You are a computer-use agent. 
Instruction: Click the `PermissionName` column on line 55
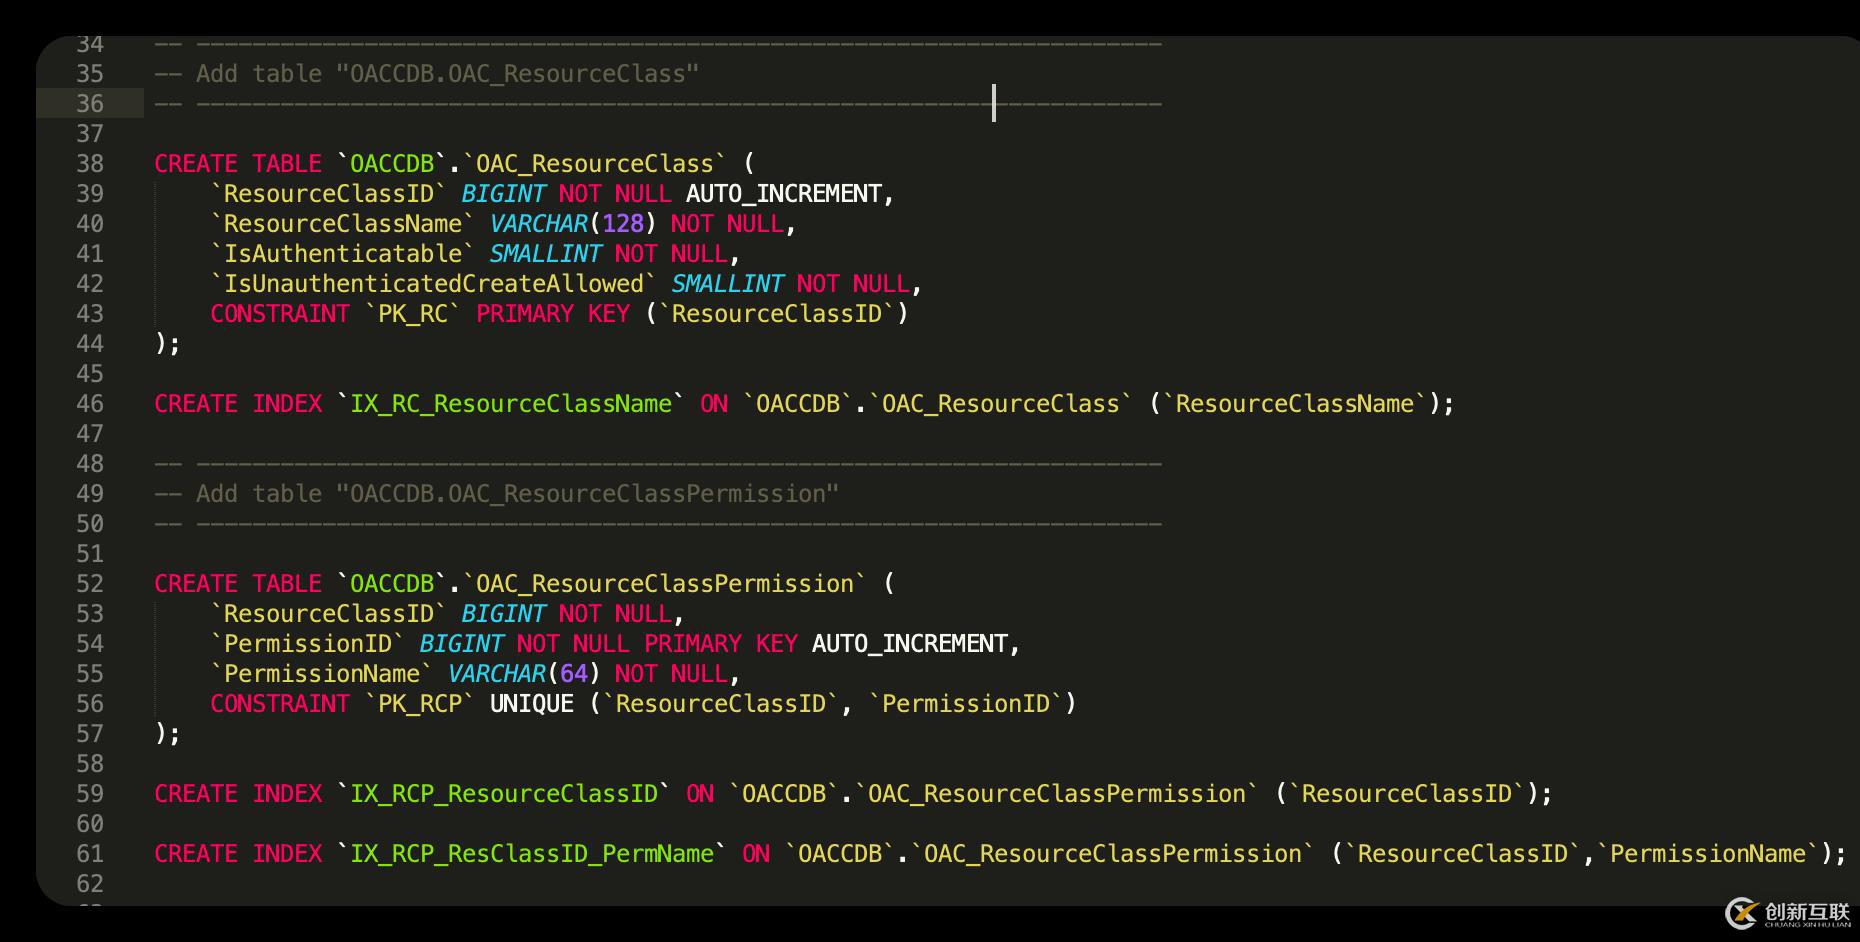[x=321, y=674]
